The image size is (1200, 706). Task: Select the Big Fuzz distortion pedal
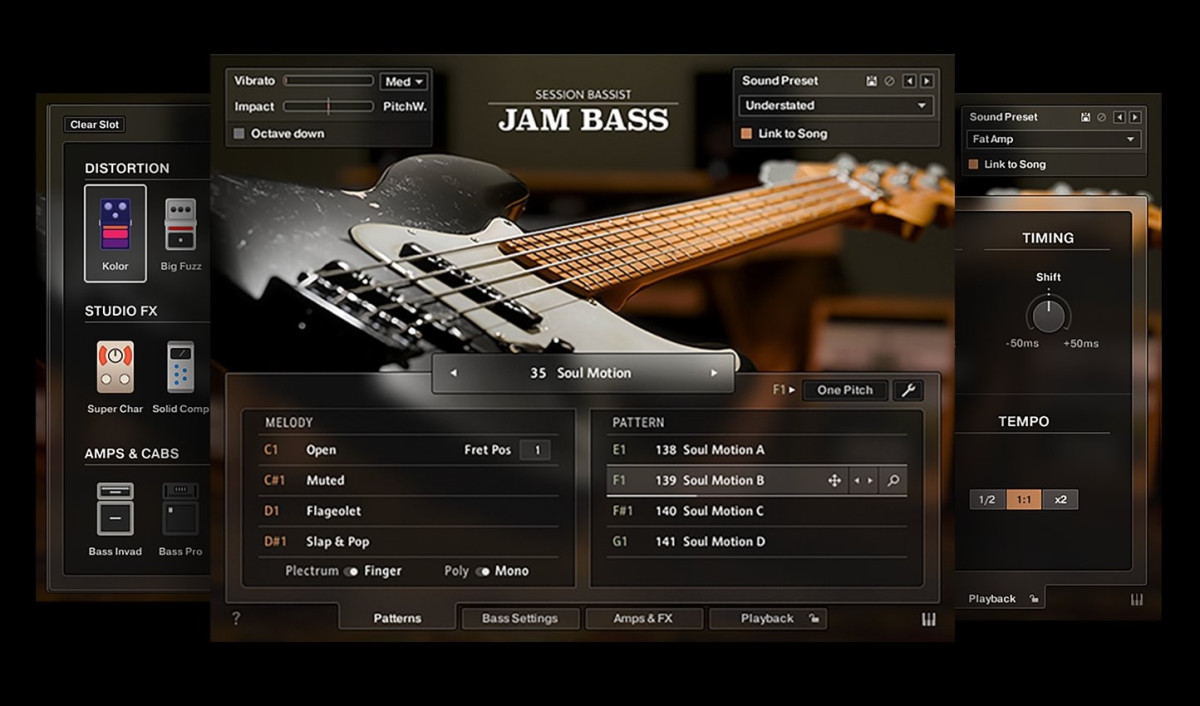pos(181,233)
